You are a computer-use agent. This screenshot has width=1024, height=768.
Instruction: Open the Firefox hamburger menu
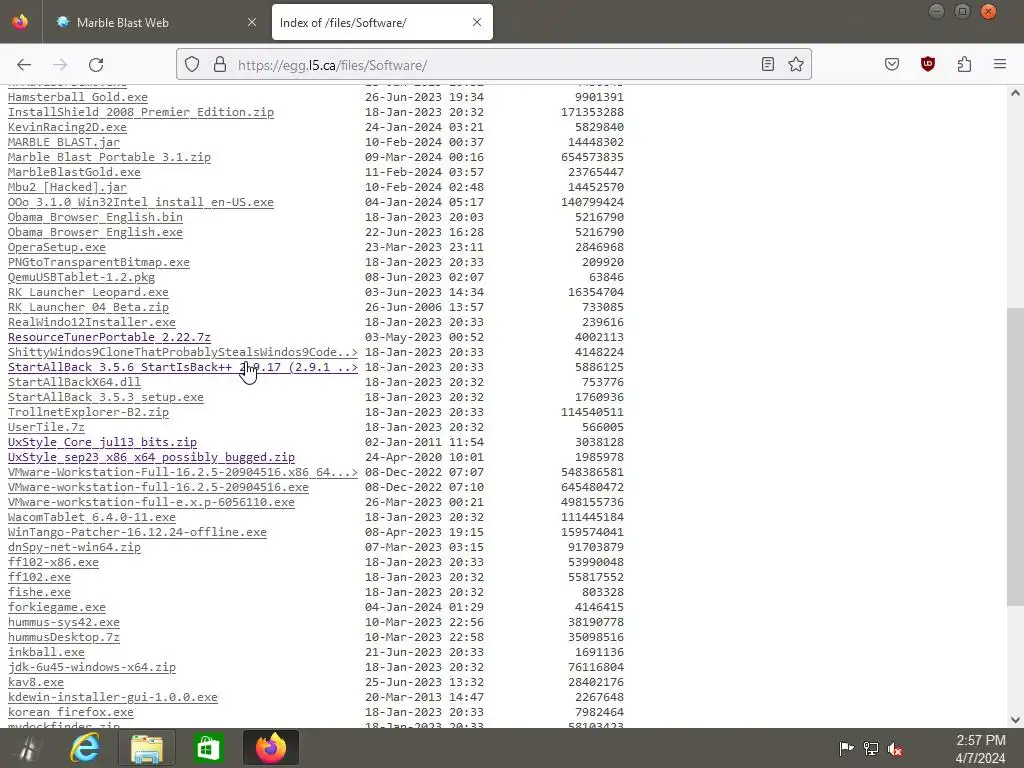click(1000, 64)
